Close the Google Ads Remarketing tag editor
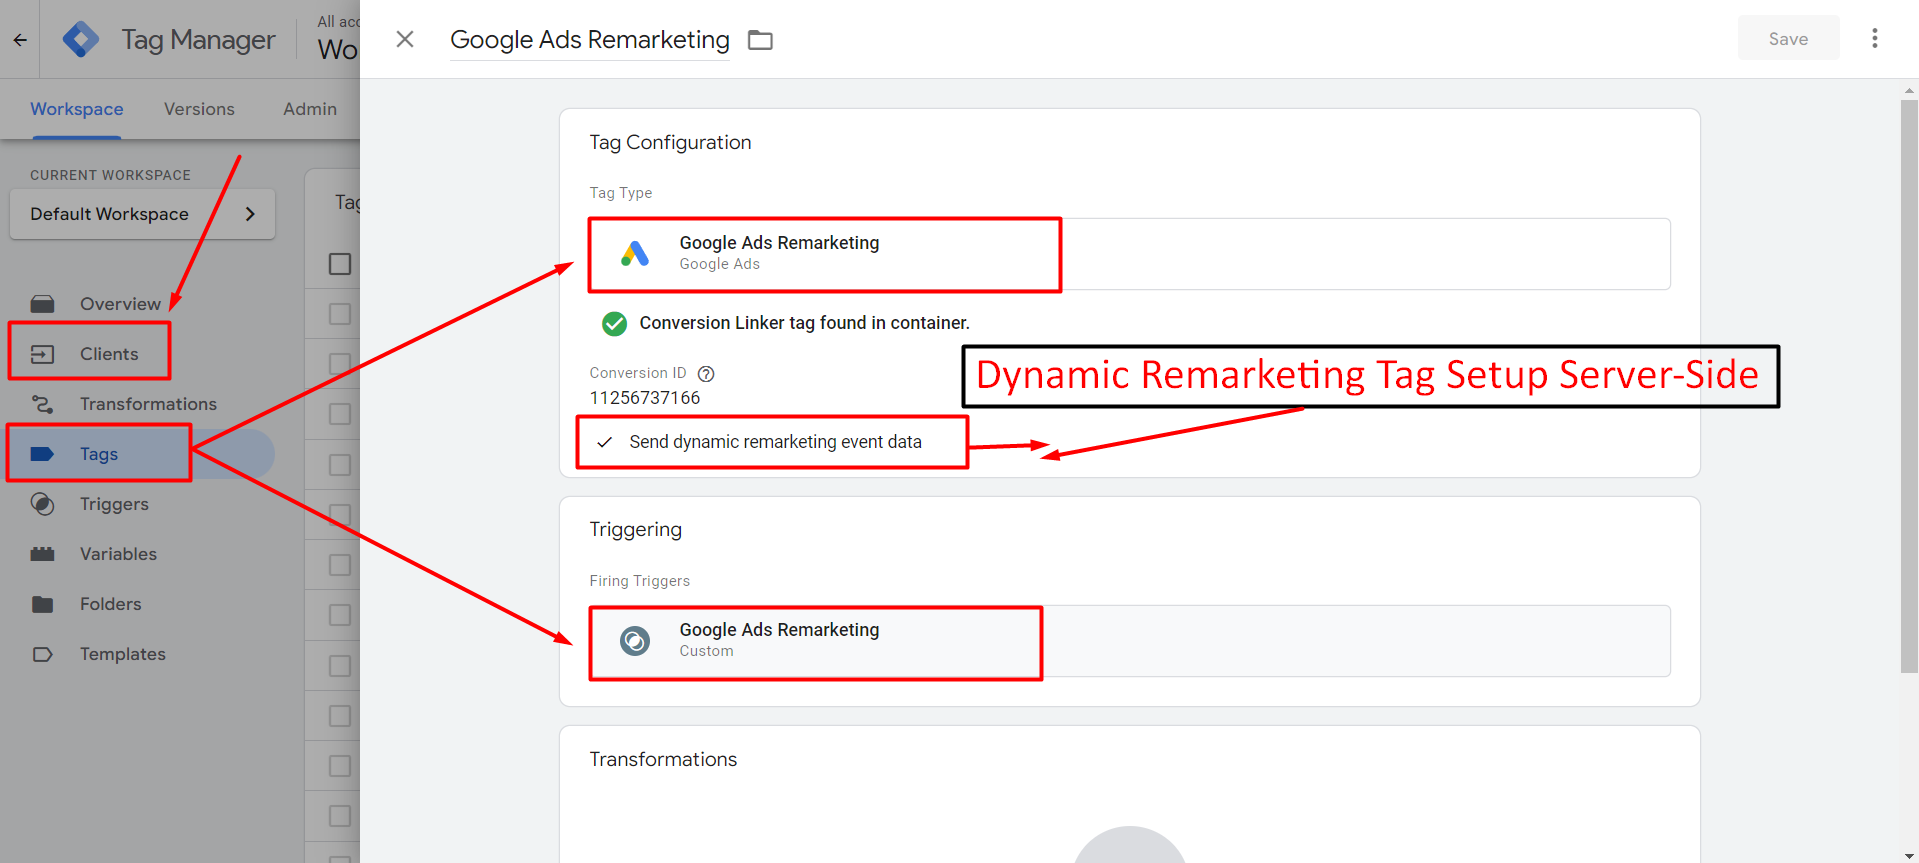 coord(405,39)
